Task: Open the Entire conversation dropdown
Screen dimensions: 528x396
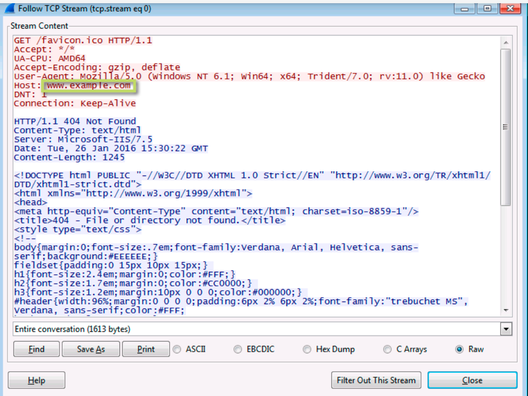Action: pos(263,329)
